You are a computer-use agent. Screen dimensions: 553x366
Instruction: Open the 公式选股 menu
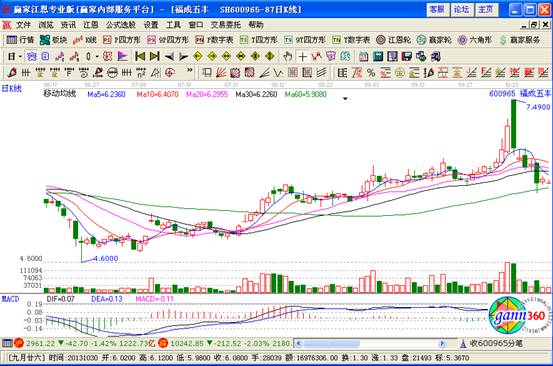121,25
